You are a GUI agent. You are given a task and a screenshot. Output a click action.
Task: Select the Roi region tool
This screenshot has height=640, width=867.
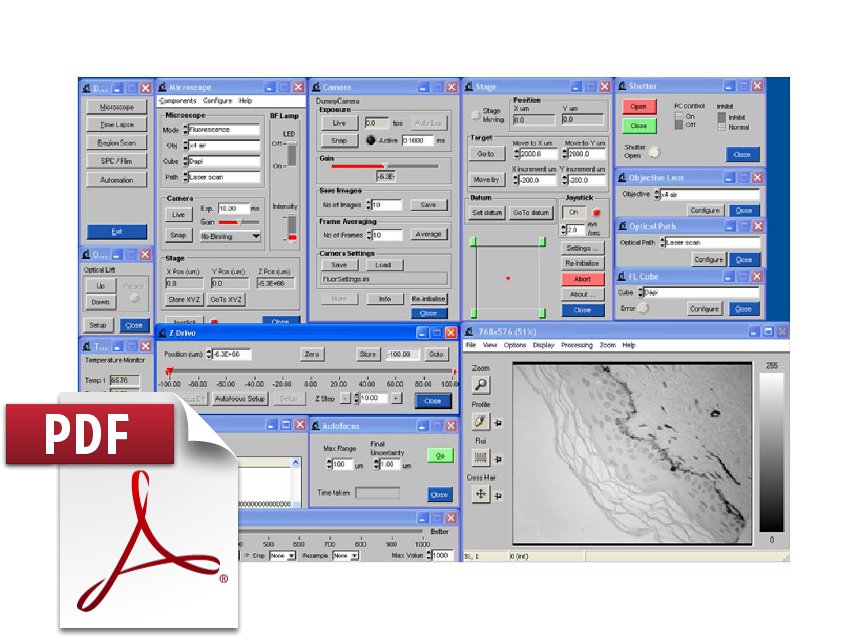click(480, 458)
